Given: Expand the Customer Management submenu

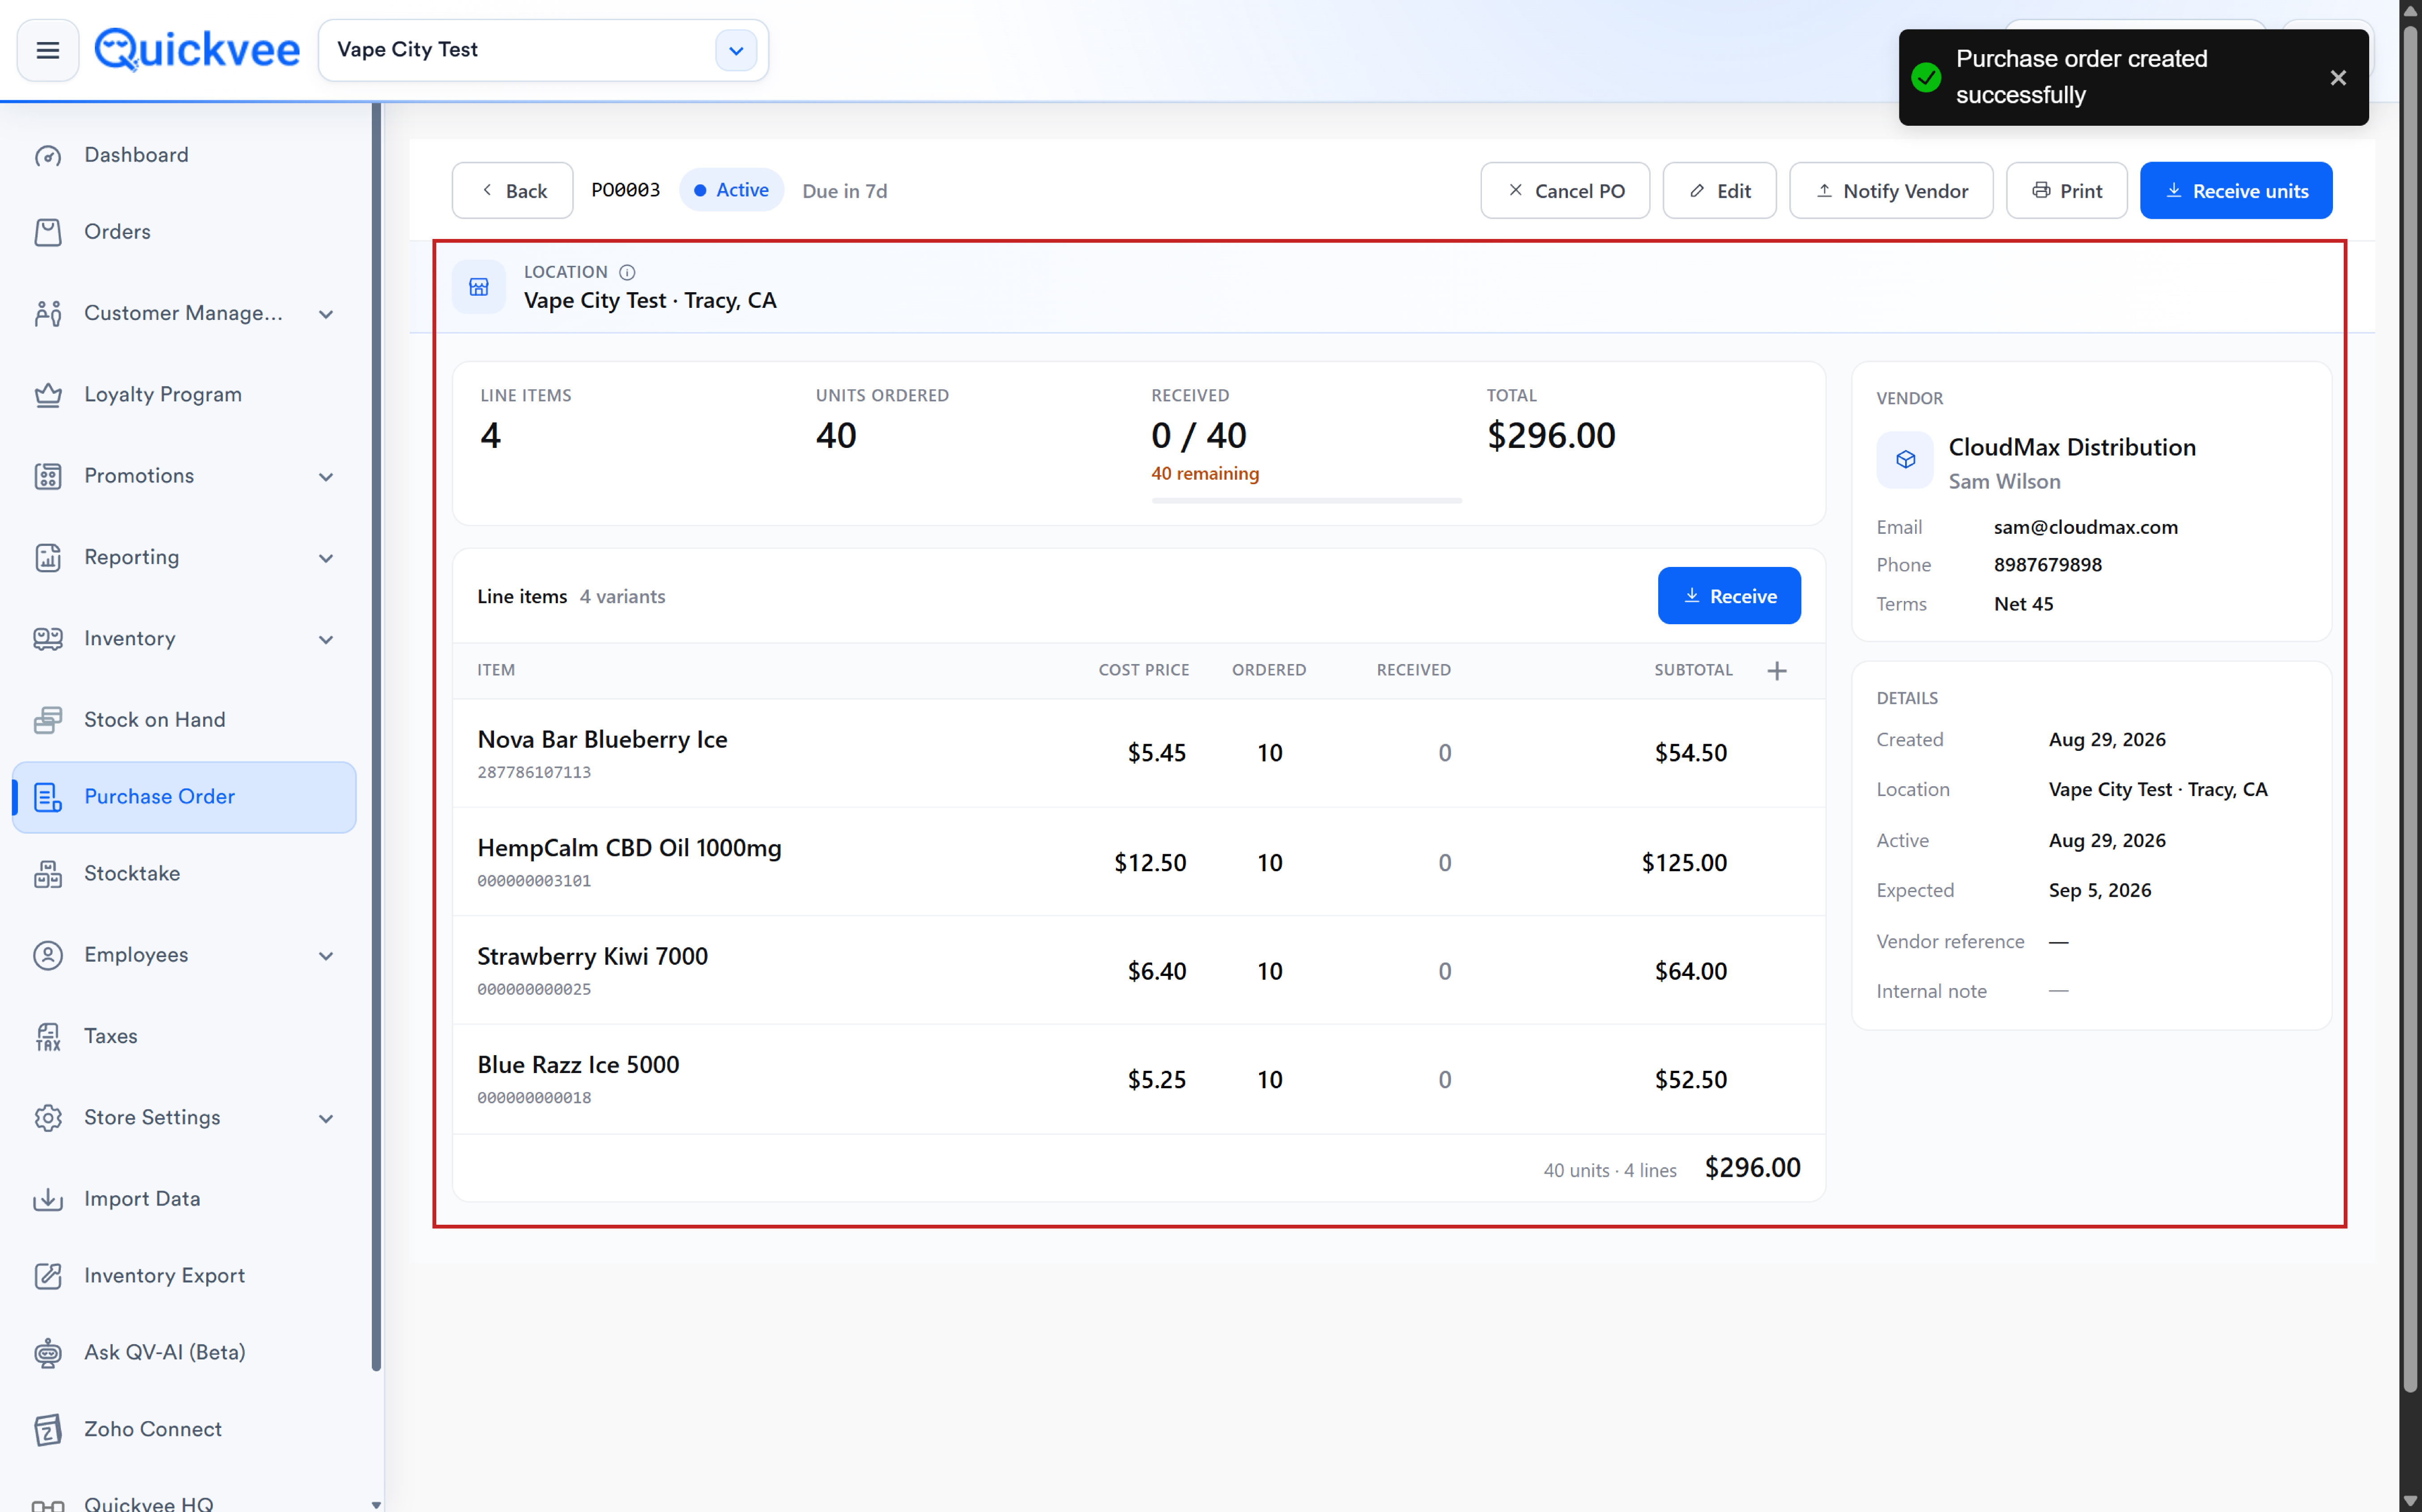Looking at the screenshot, I should click(326, 314).
